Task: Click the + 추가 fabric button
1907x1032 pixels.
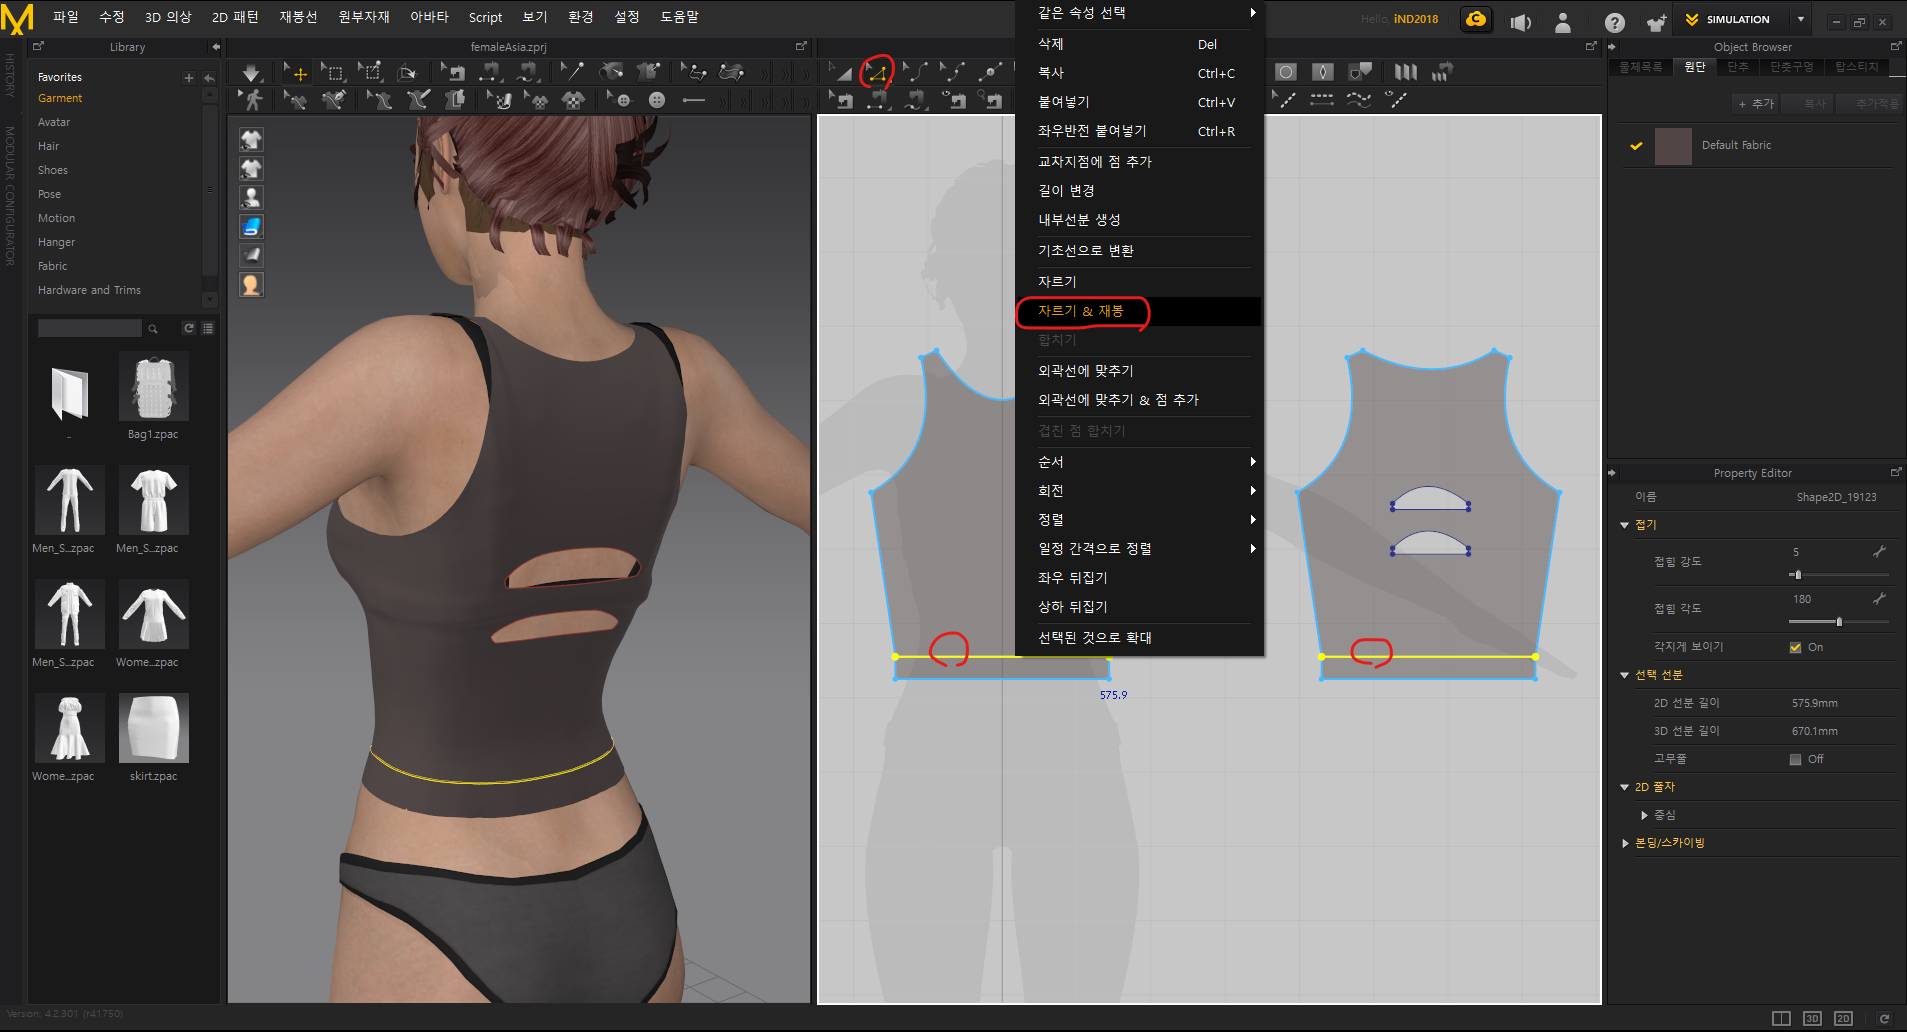Action: 1756,103
